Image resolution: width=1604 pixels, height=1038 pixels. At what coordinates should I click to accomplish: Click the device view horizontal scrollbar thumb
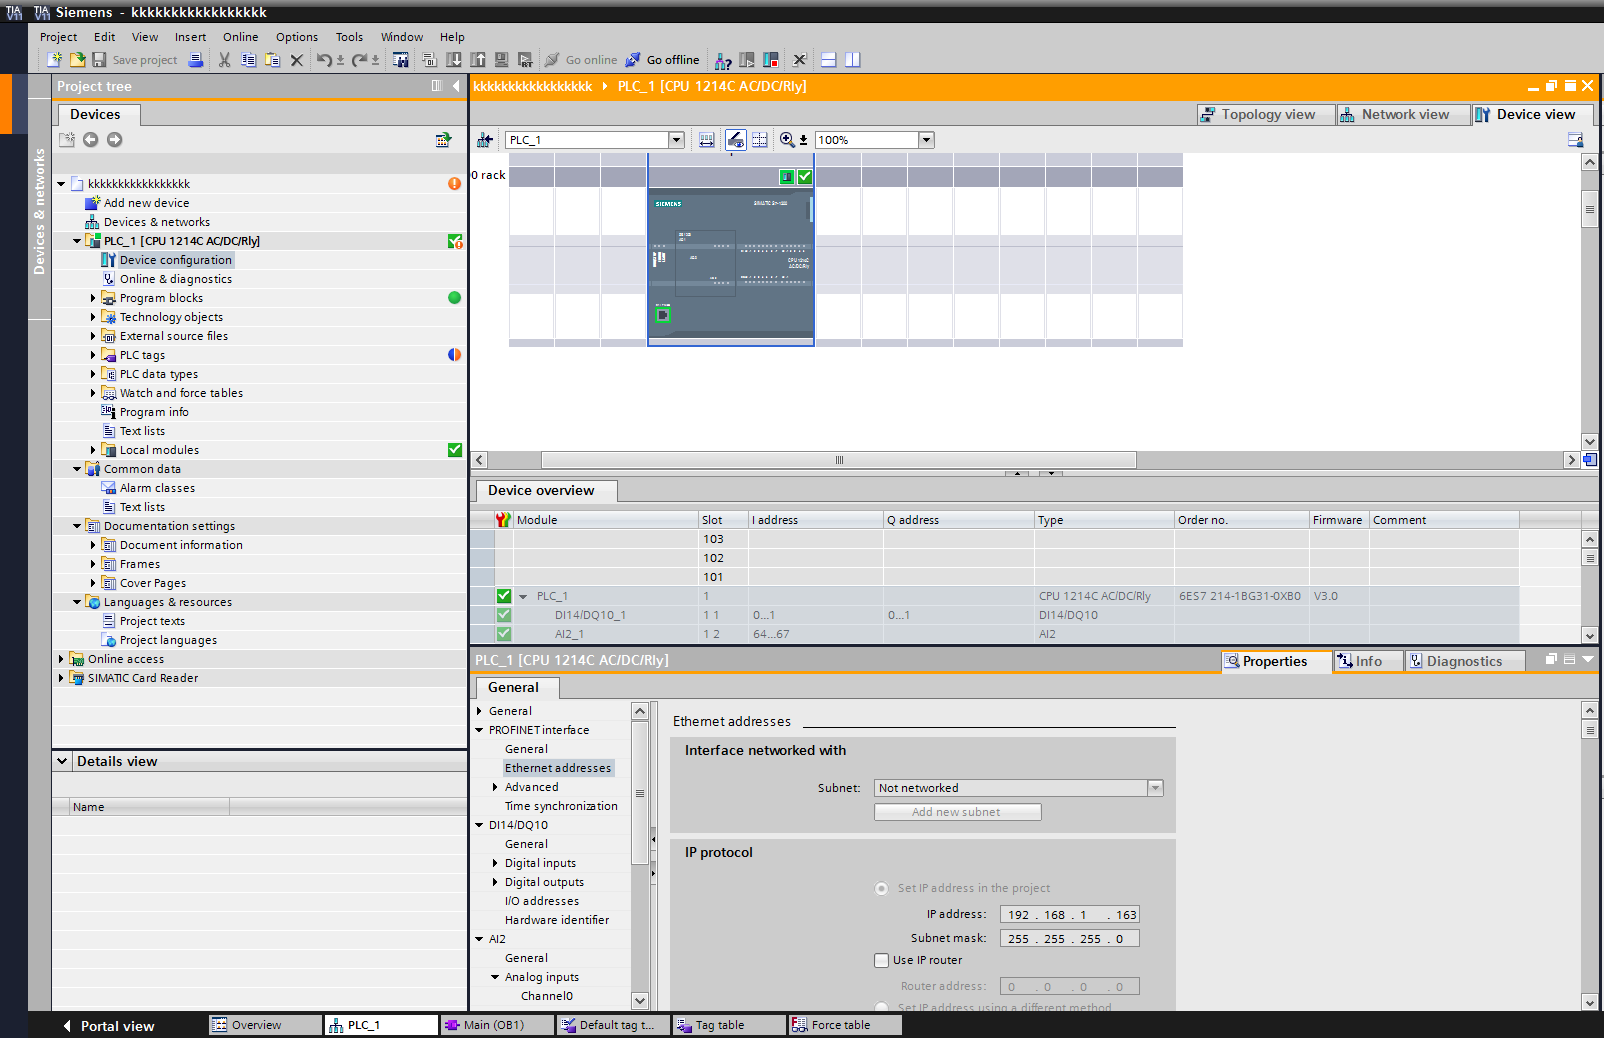(838, 460)
